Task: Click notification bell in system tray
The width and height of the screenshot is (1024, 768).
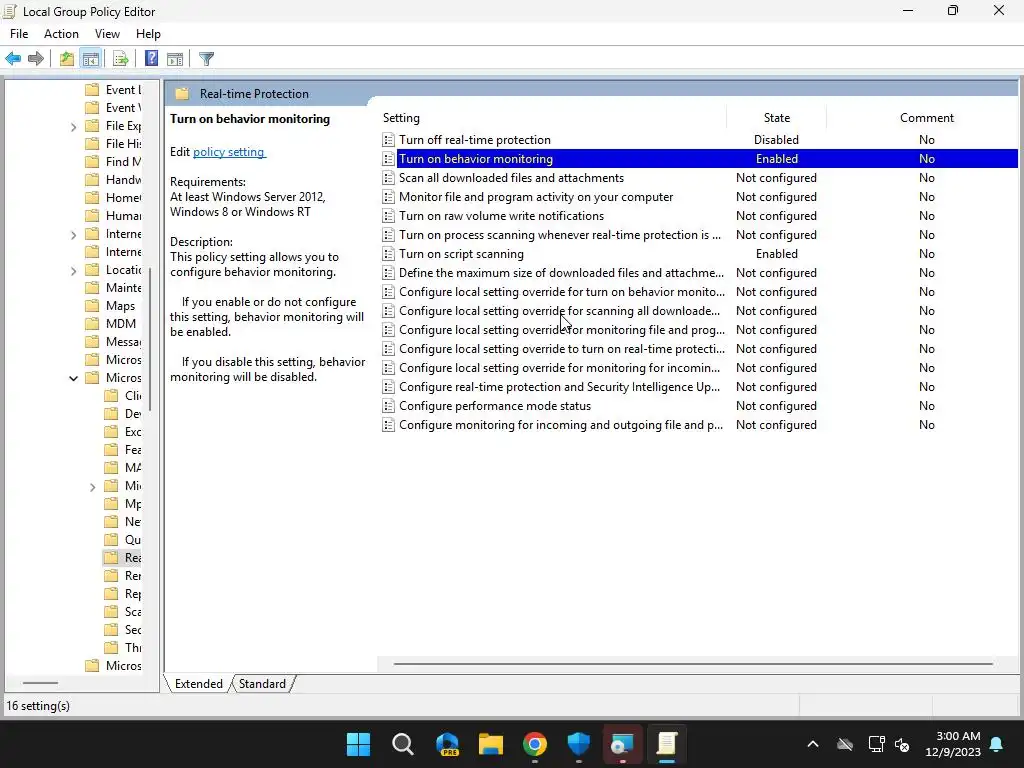Action: tap(997, 744)
